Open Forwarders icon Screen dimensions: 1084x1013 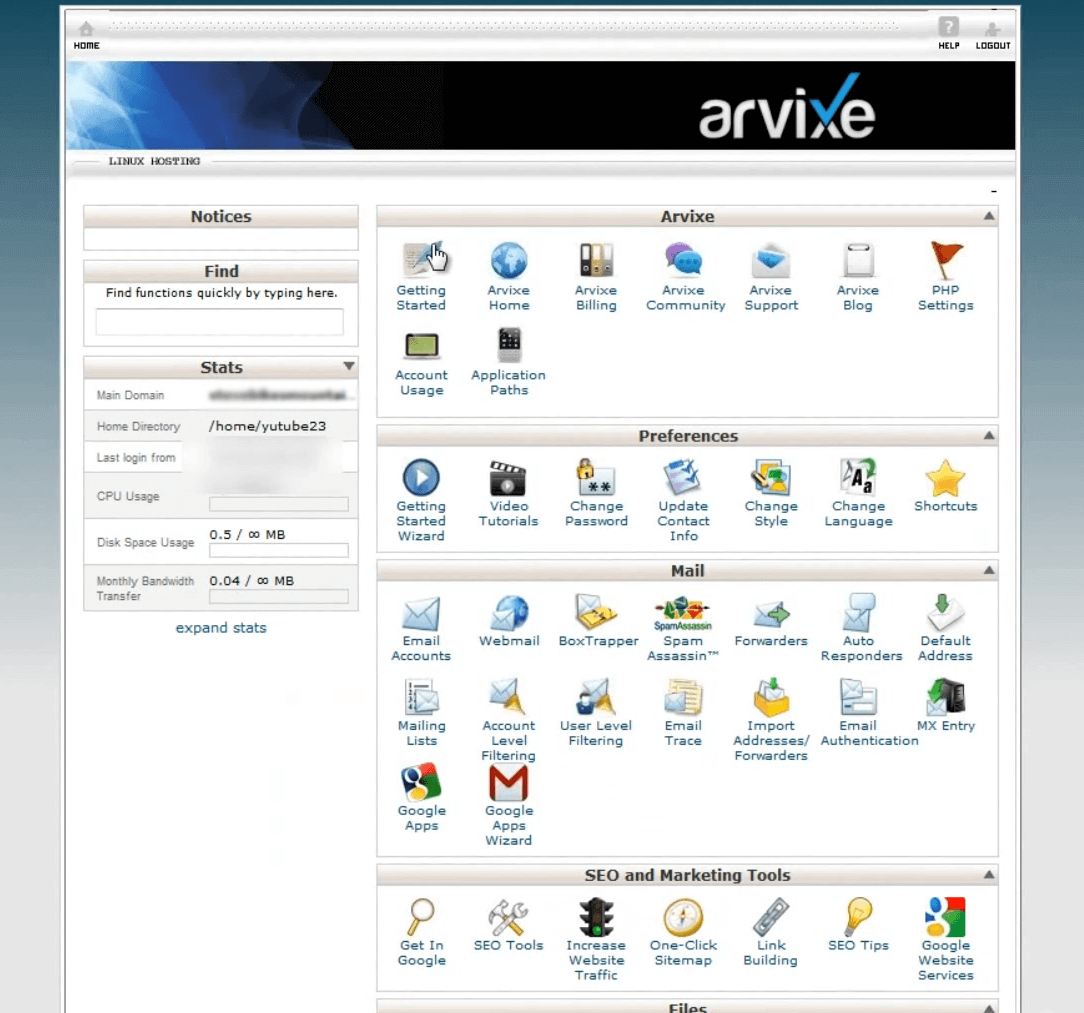pyautogui.click(x=772, y=613)
